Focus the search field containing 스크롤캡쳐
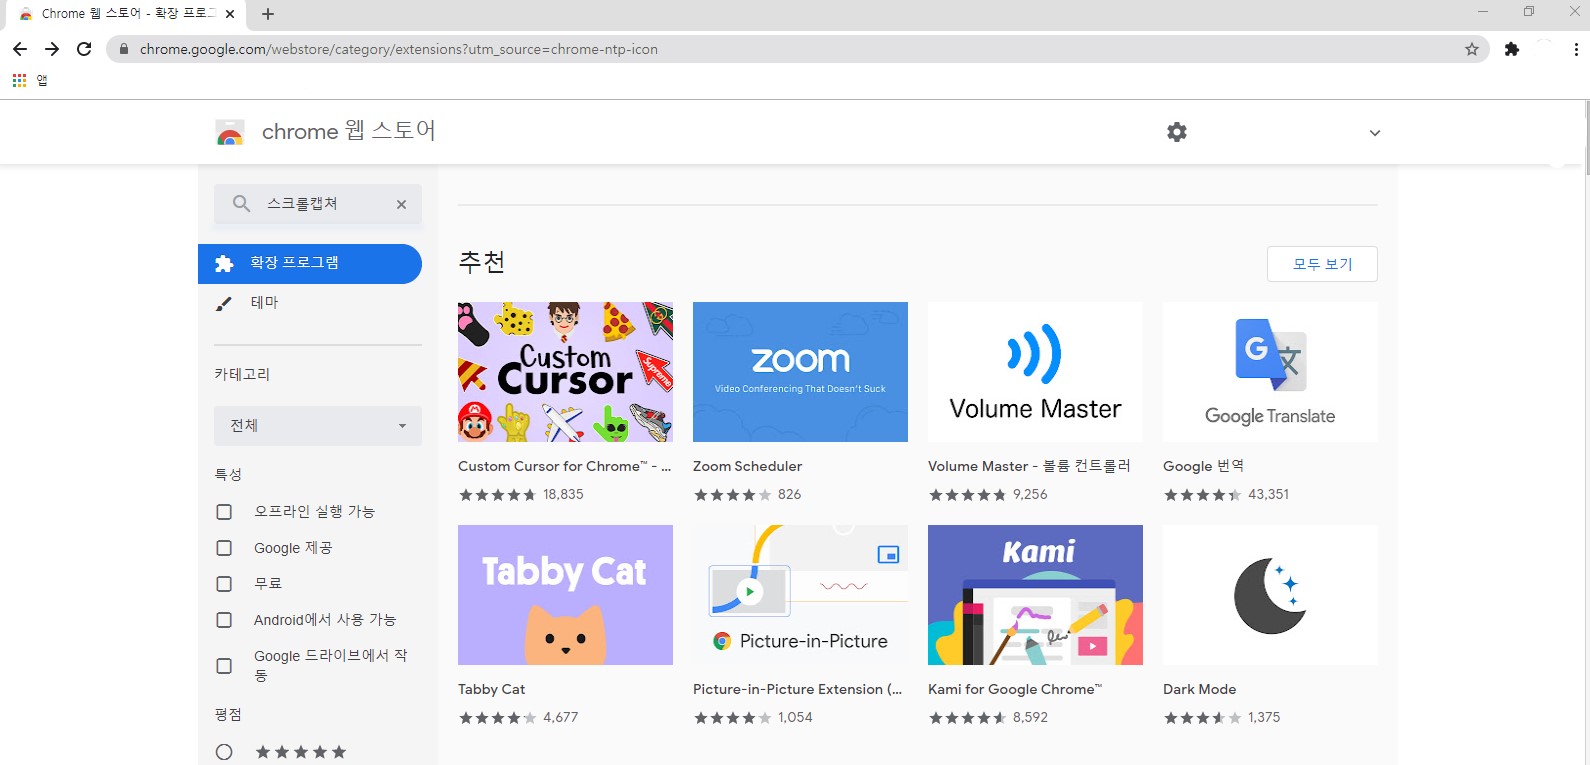This screenshot has height=765, width=1590. tap(318, 204)
